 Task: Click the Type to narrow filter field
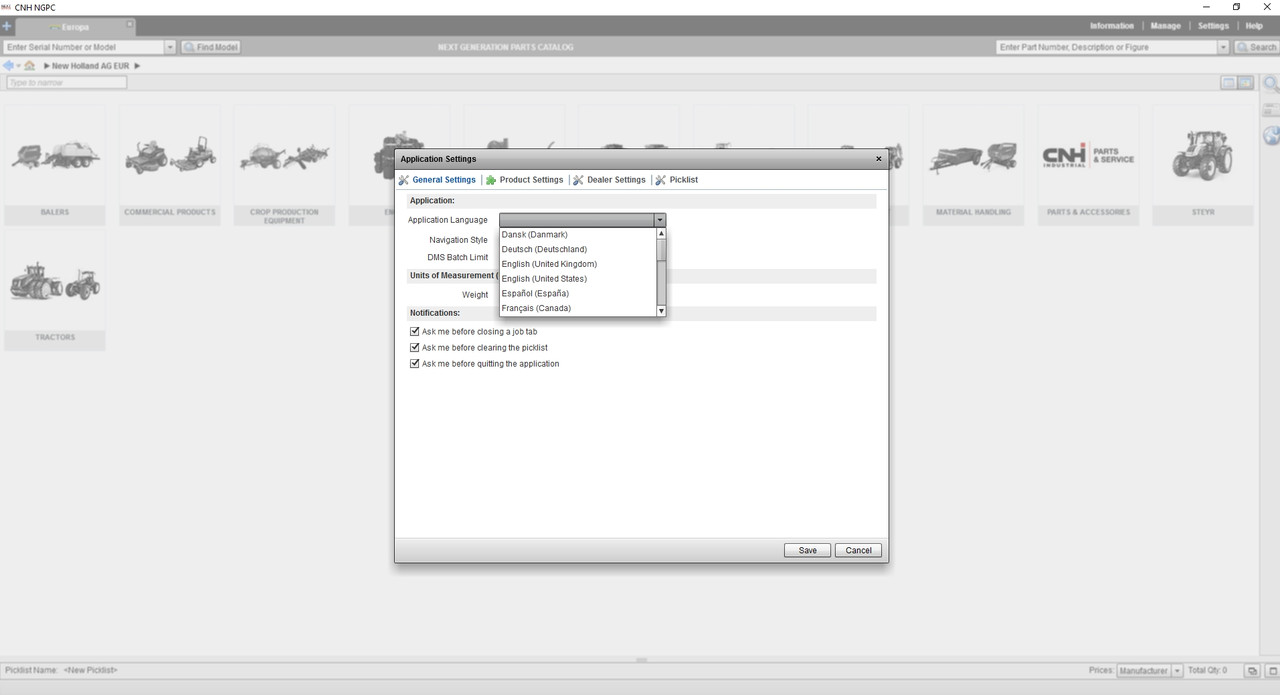tap(66, 82)
